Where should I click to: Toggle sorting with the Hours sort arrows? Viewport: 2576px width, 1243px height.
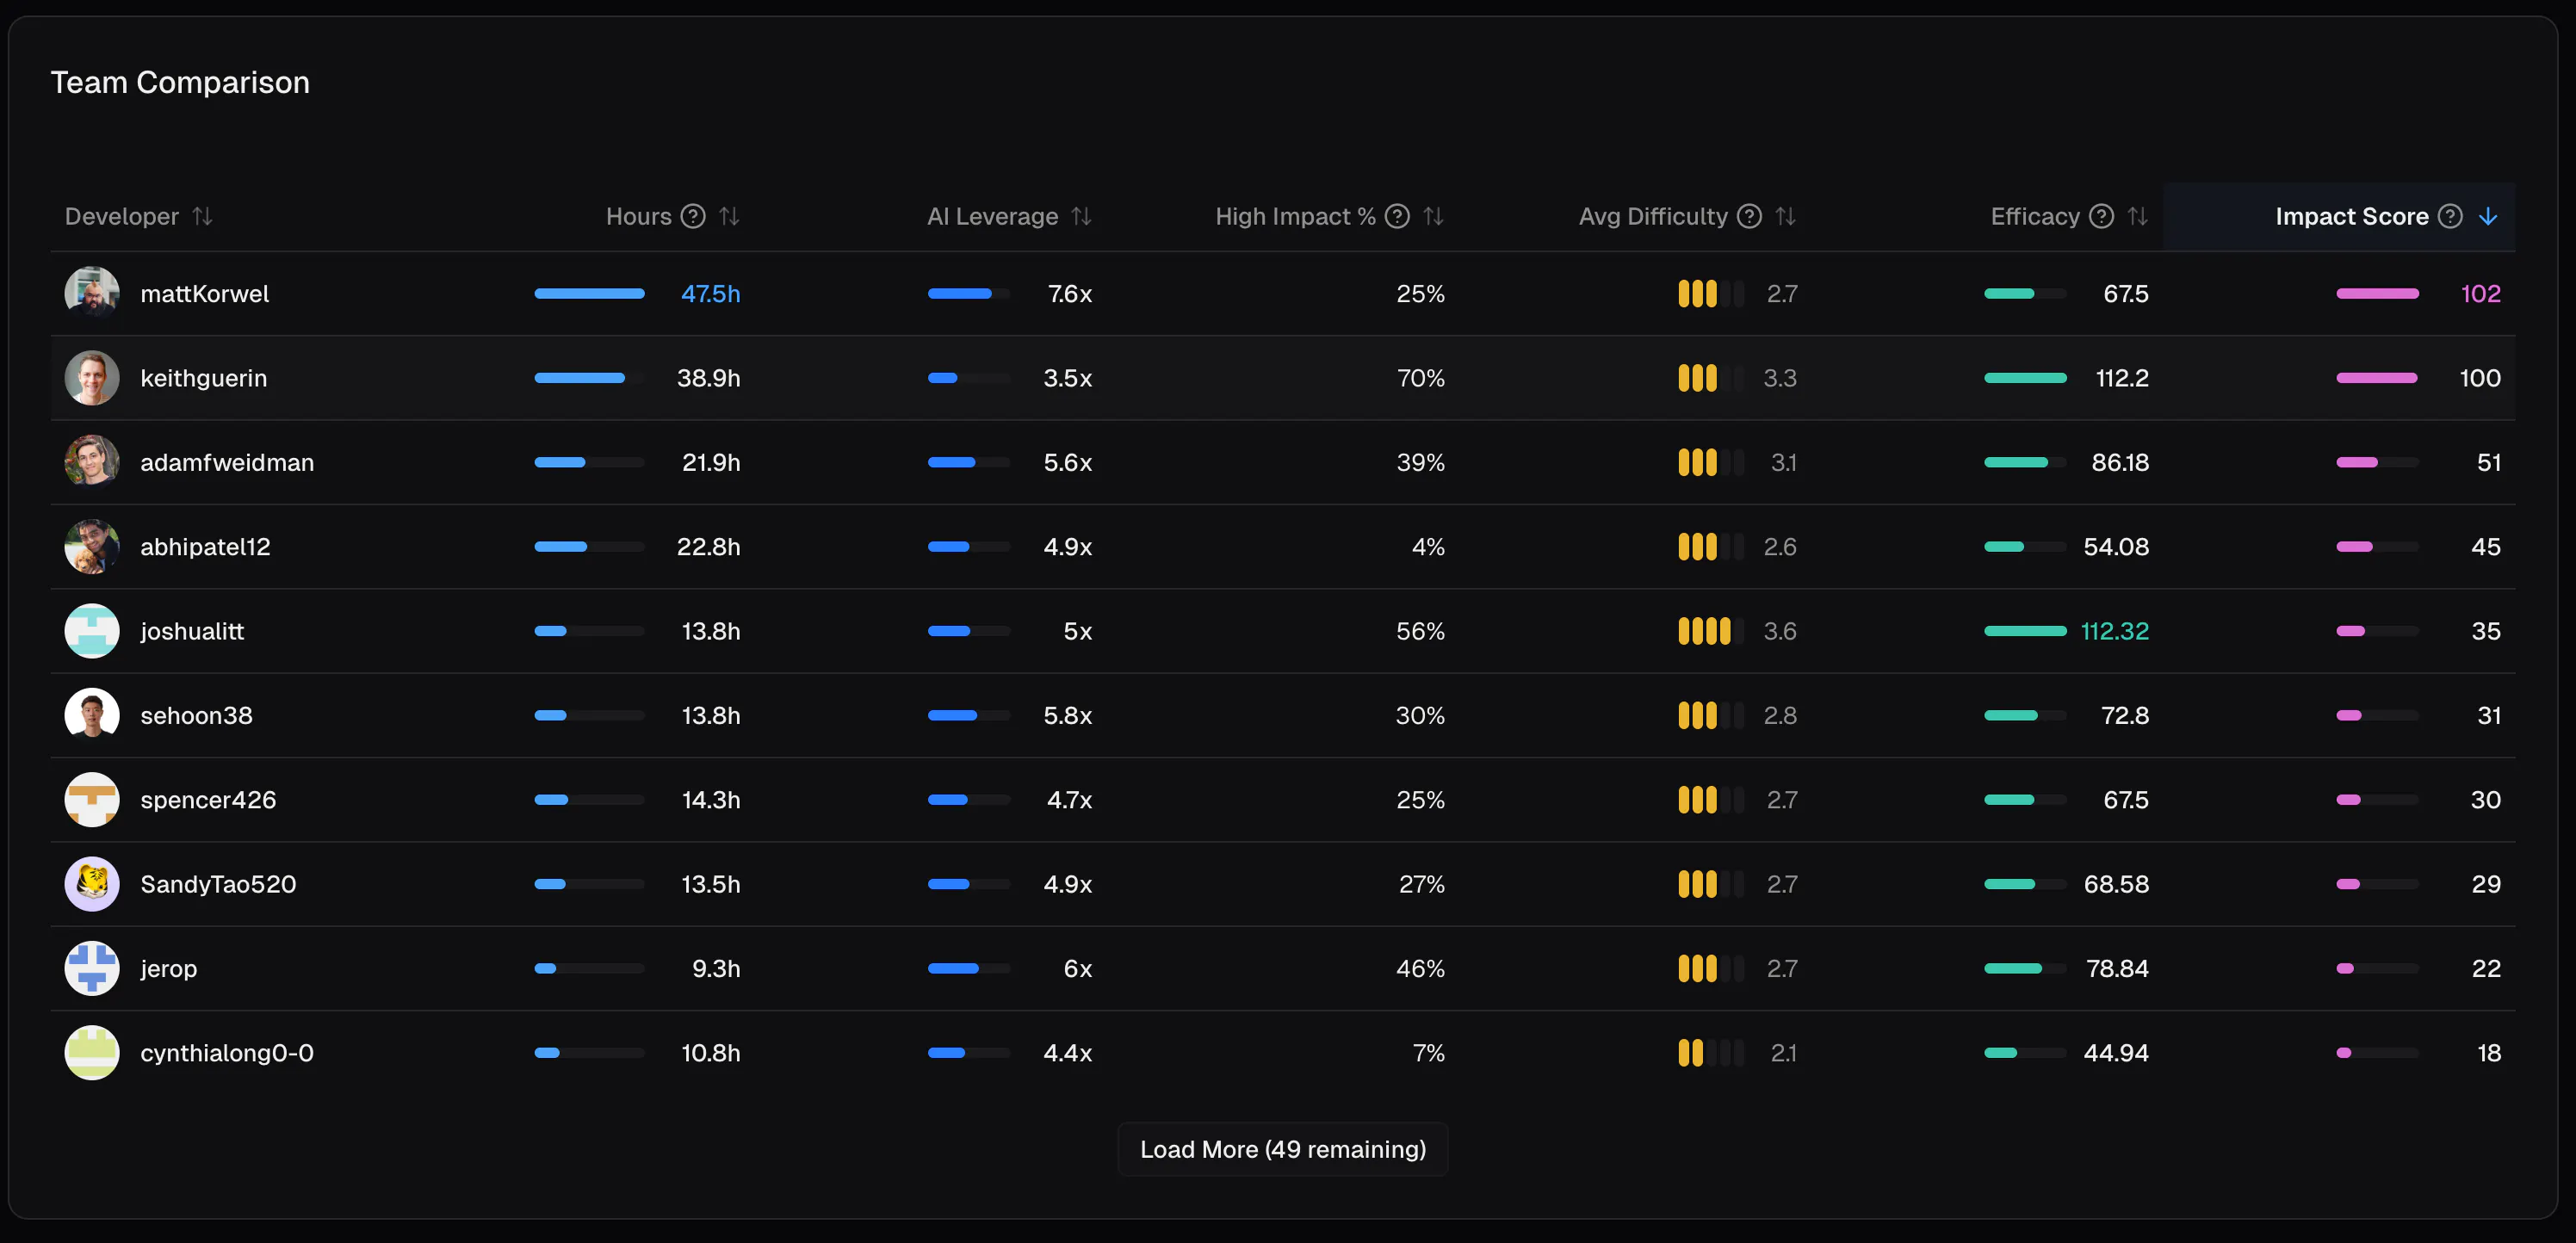[729, 216]
